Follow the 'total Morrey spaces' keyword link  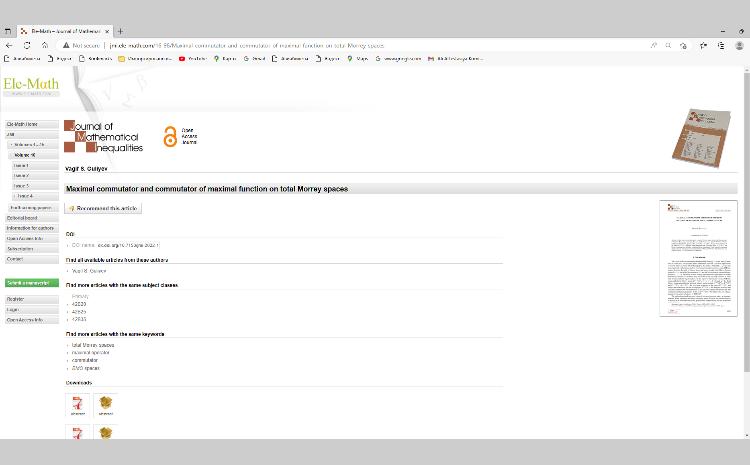point(93,345)
